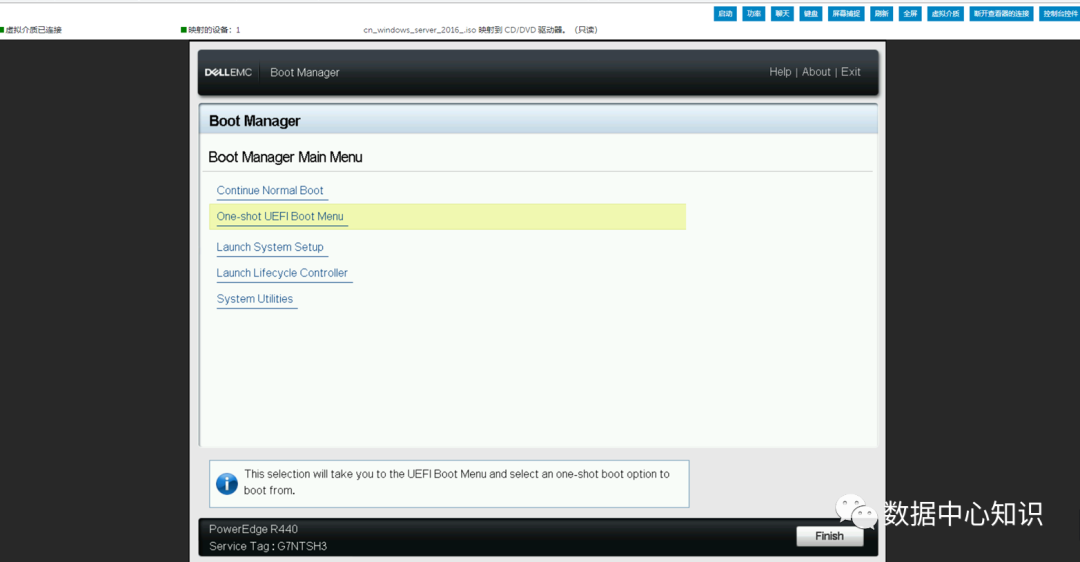This screenshot has width=1080, height=562.
Task: Click the 虚拟介质已连接 status text
Action: (x=33, y=30)
